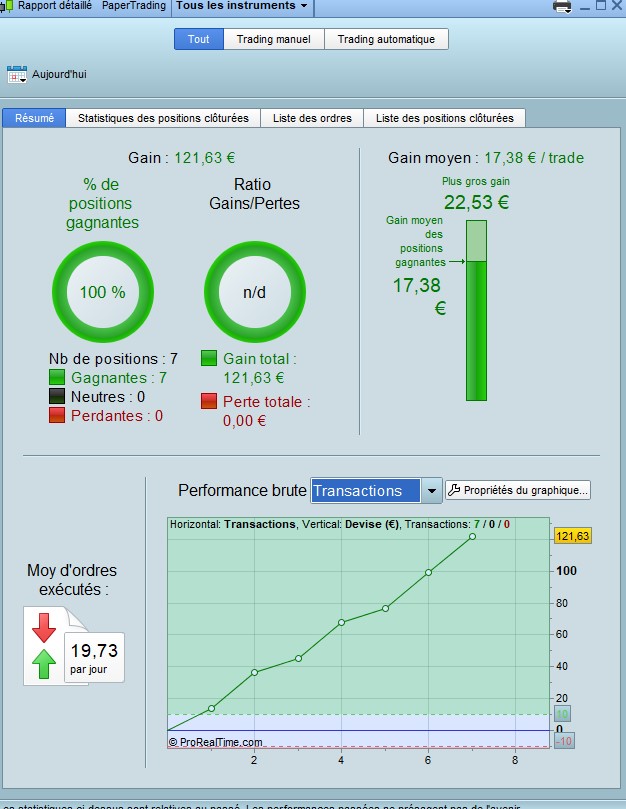Open the calendar date picker icon
This screenshot has width=626, height=809.
pos(17,74)
